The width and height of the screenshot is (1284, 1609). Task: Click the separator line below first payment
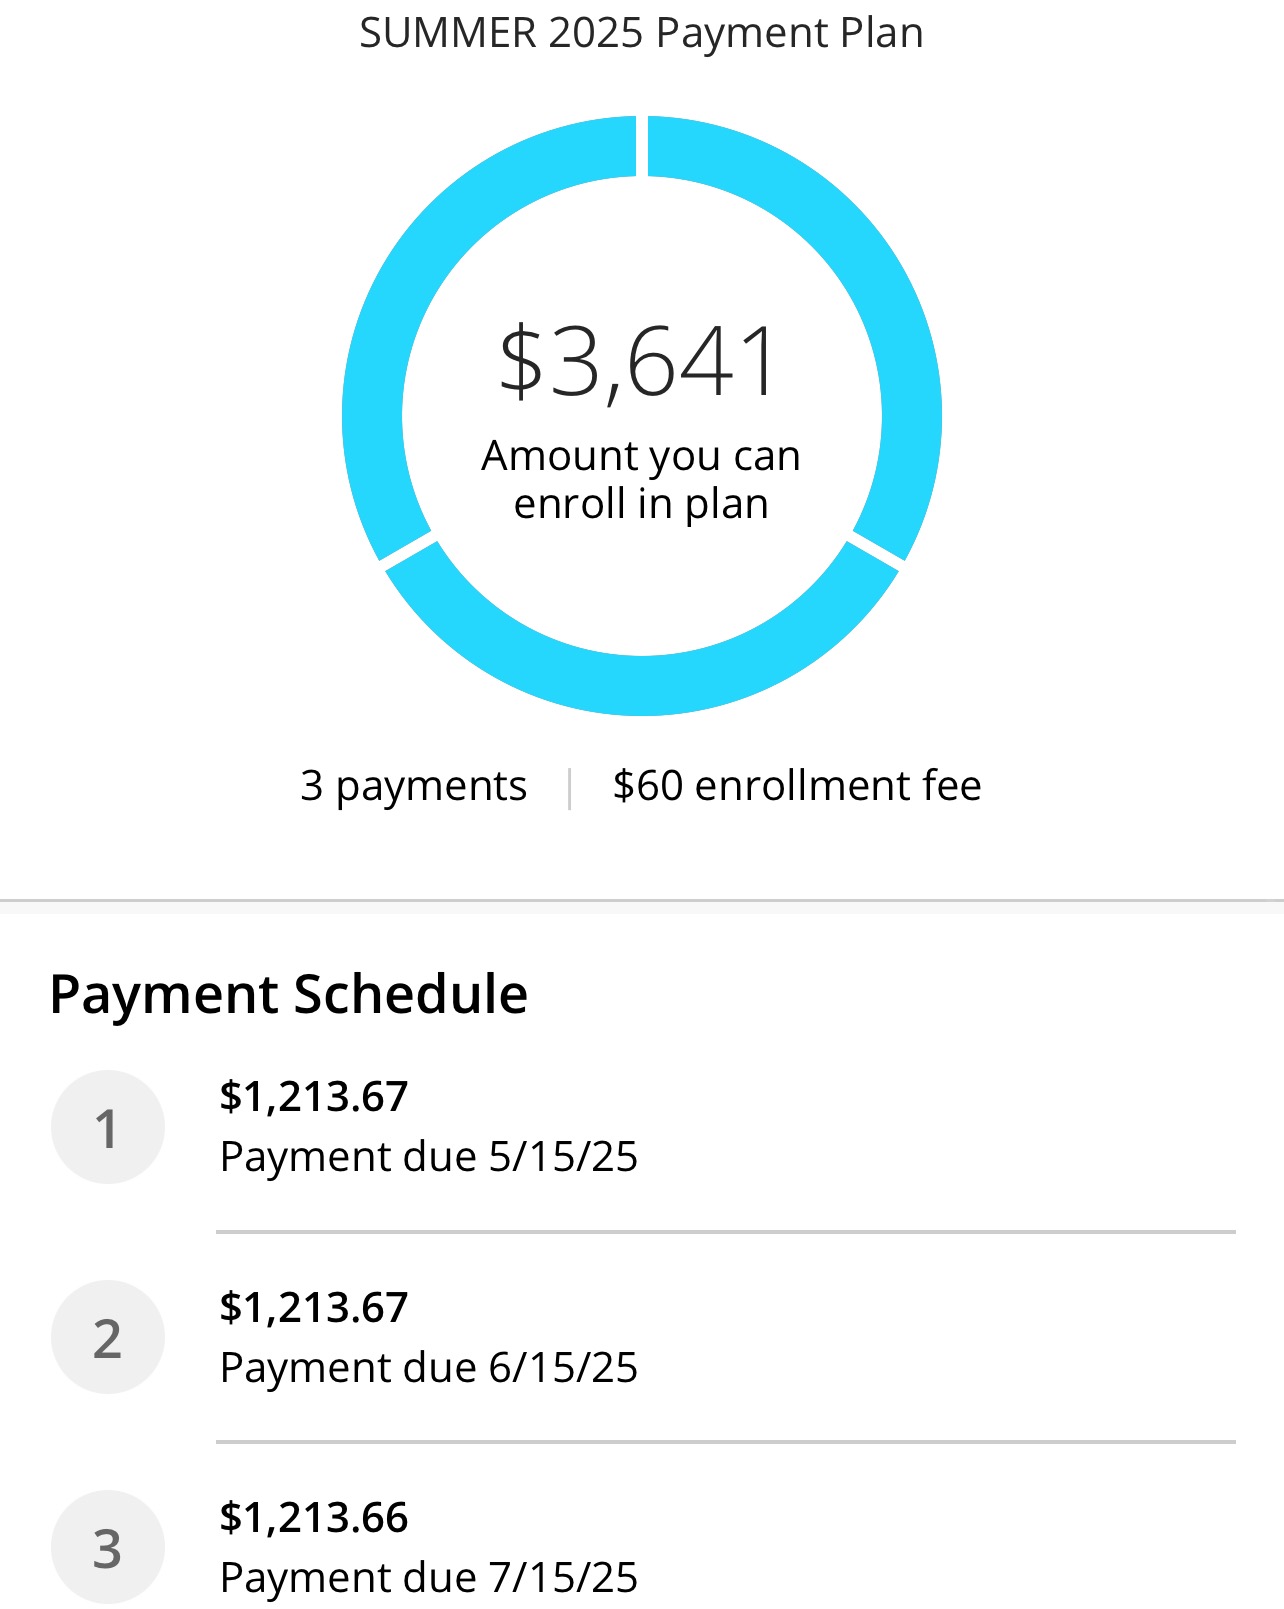click(726, 1232)
